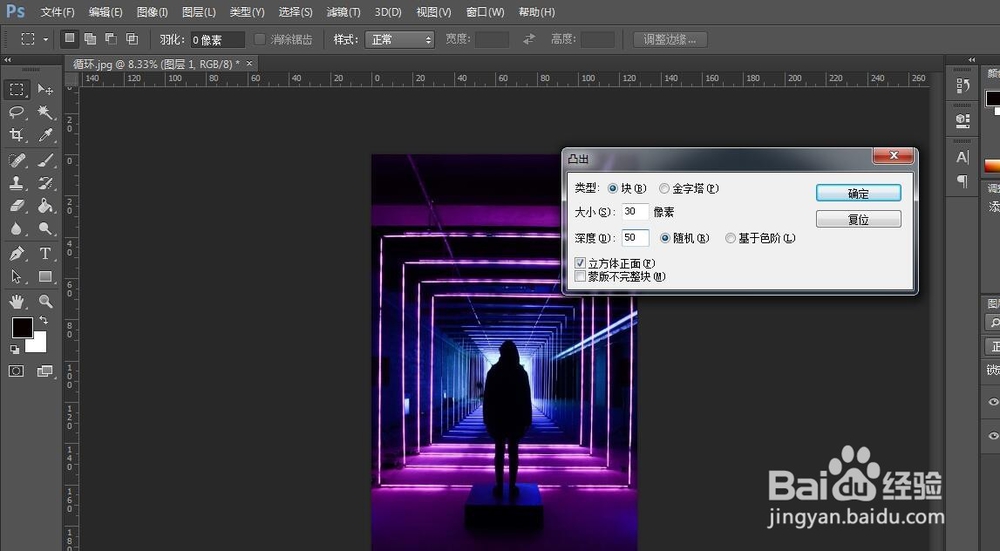Select the Magic Wand tool
Viewport: 1000px width, 551px height.
45,112
